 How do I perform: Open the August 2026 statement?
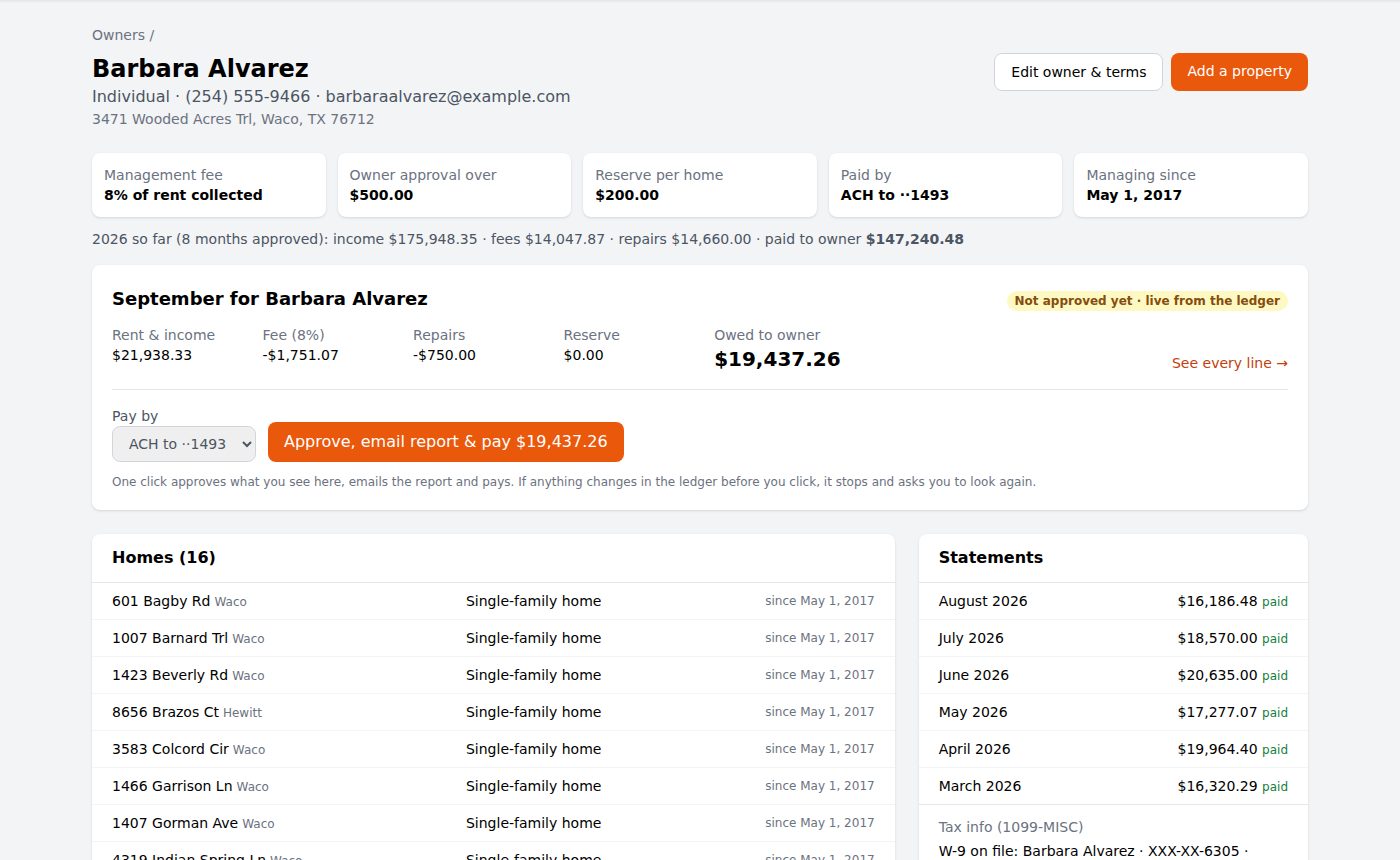(1113, 601)
